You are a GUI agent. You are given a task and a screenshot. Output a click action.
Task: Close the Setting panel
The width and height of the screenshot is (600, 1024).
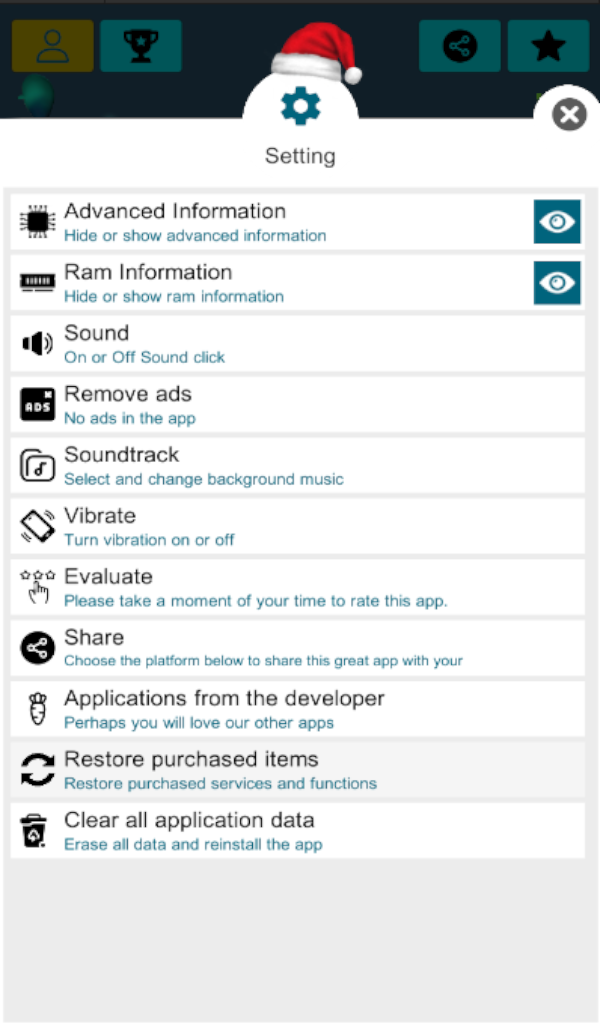pos(569,115)
